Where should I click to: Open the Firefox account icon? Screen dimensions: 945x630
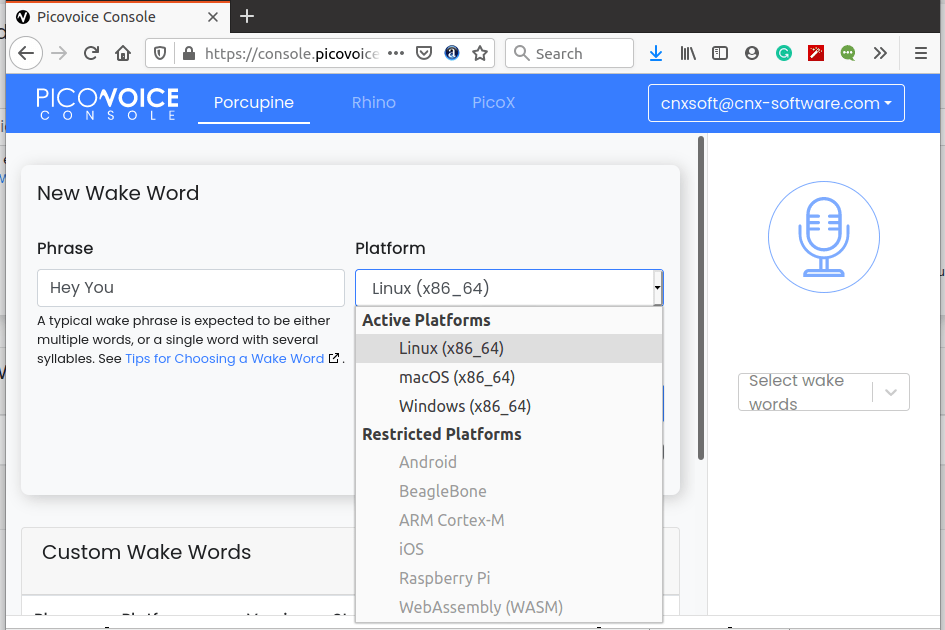point(752,54)
